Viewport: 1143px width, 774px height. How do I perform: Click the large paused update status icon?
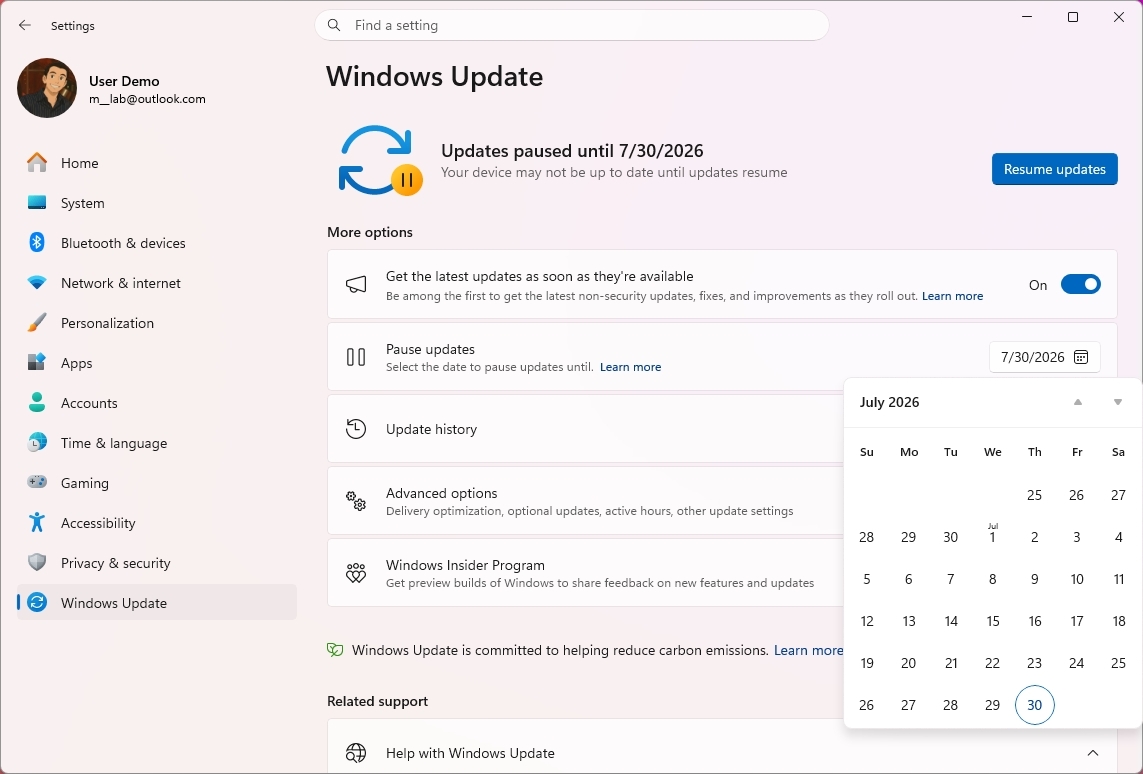click(381, 161)
